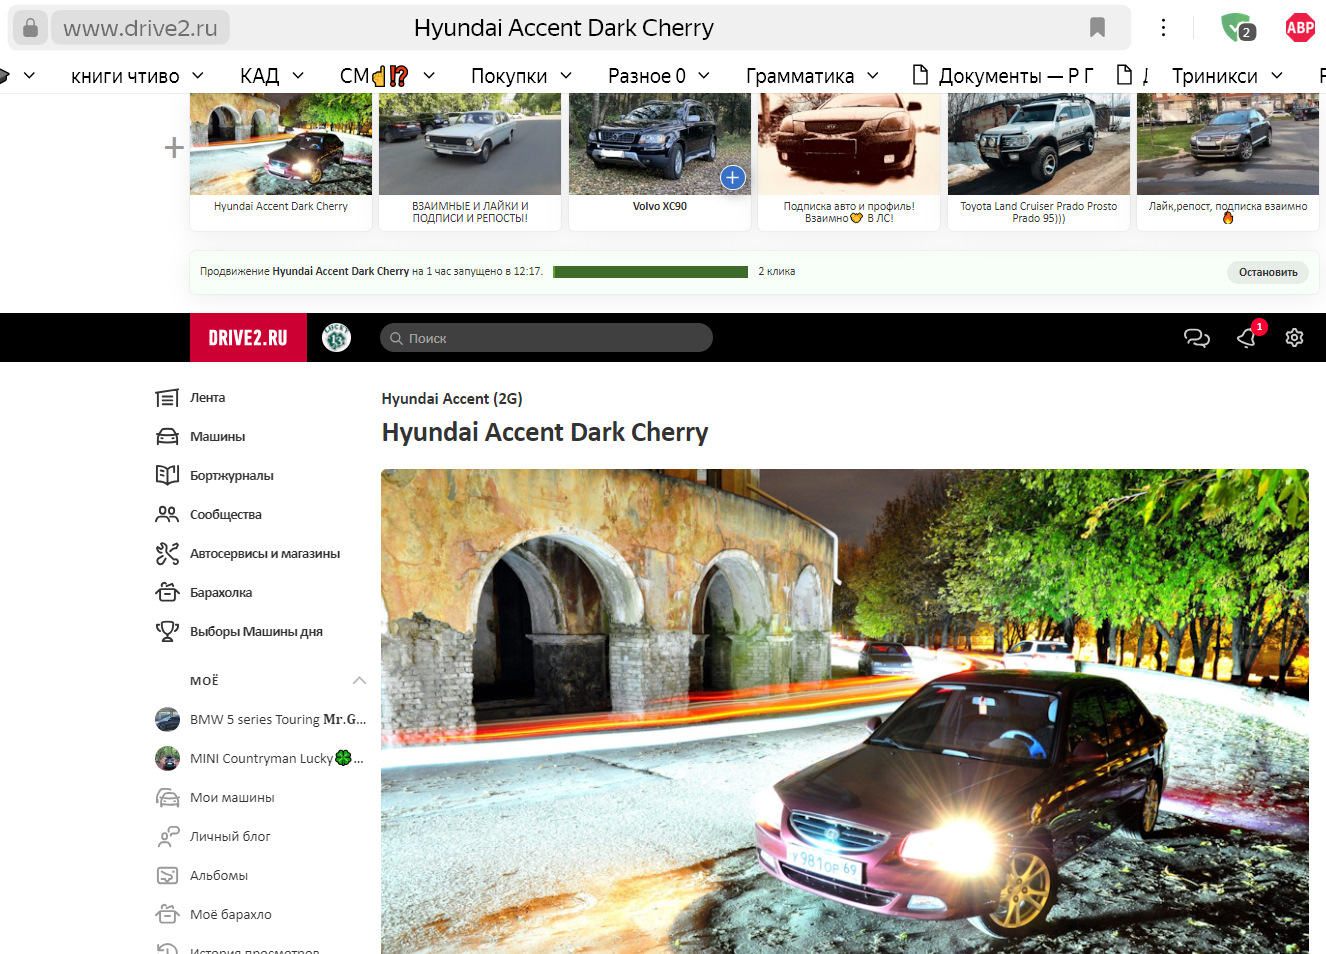Focus the Поиск search field
The image size is (1326, 954).
[546, 338]
